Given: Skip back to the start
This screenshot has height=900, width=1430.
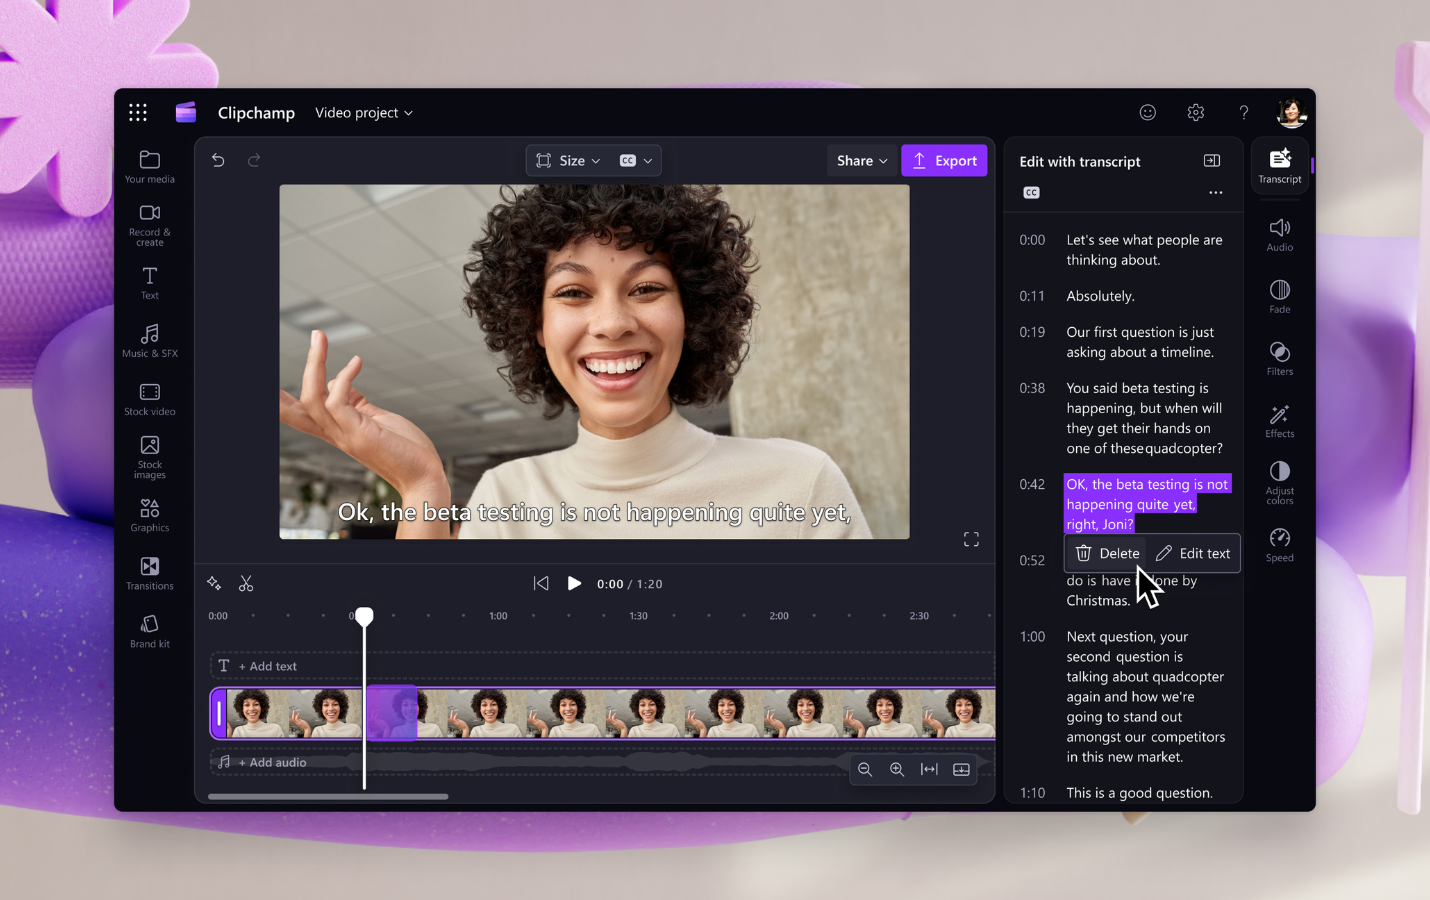Looking at the screenshot, I should click(541, 584).
